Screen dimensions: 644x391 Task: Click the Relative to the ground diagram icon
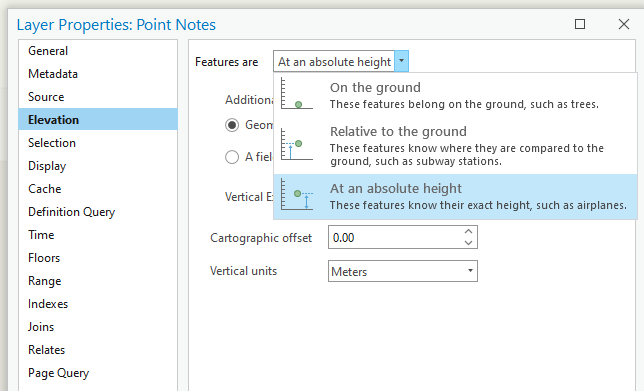point(297,144)
